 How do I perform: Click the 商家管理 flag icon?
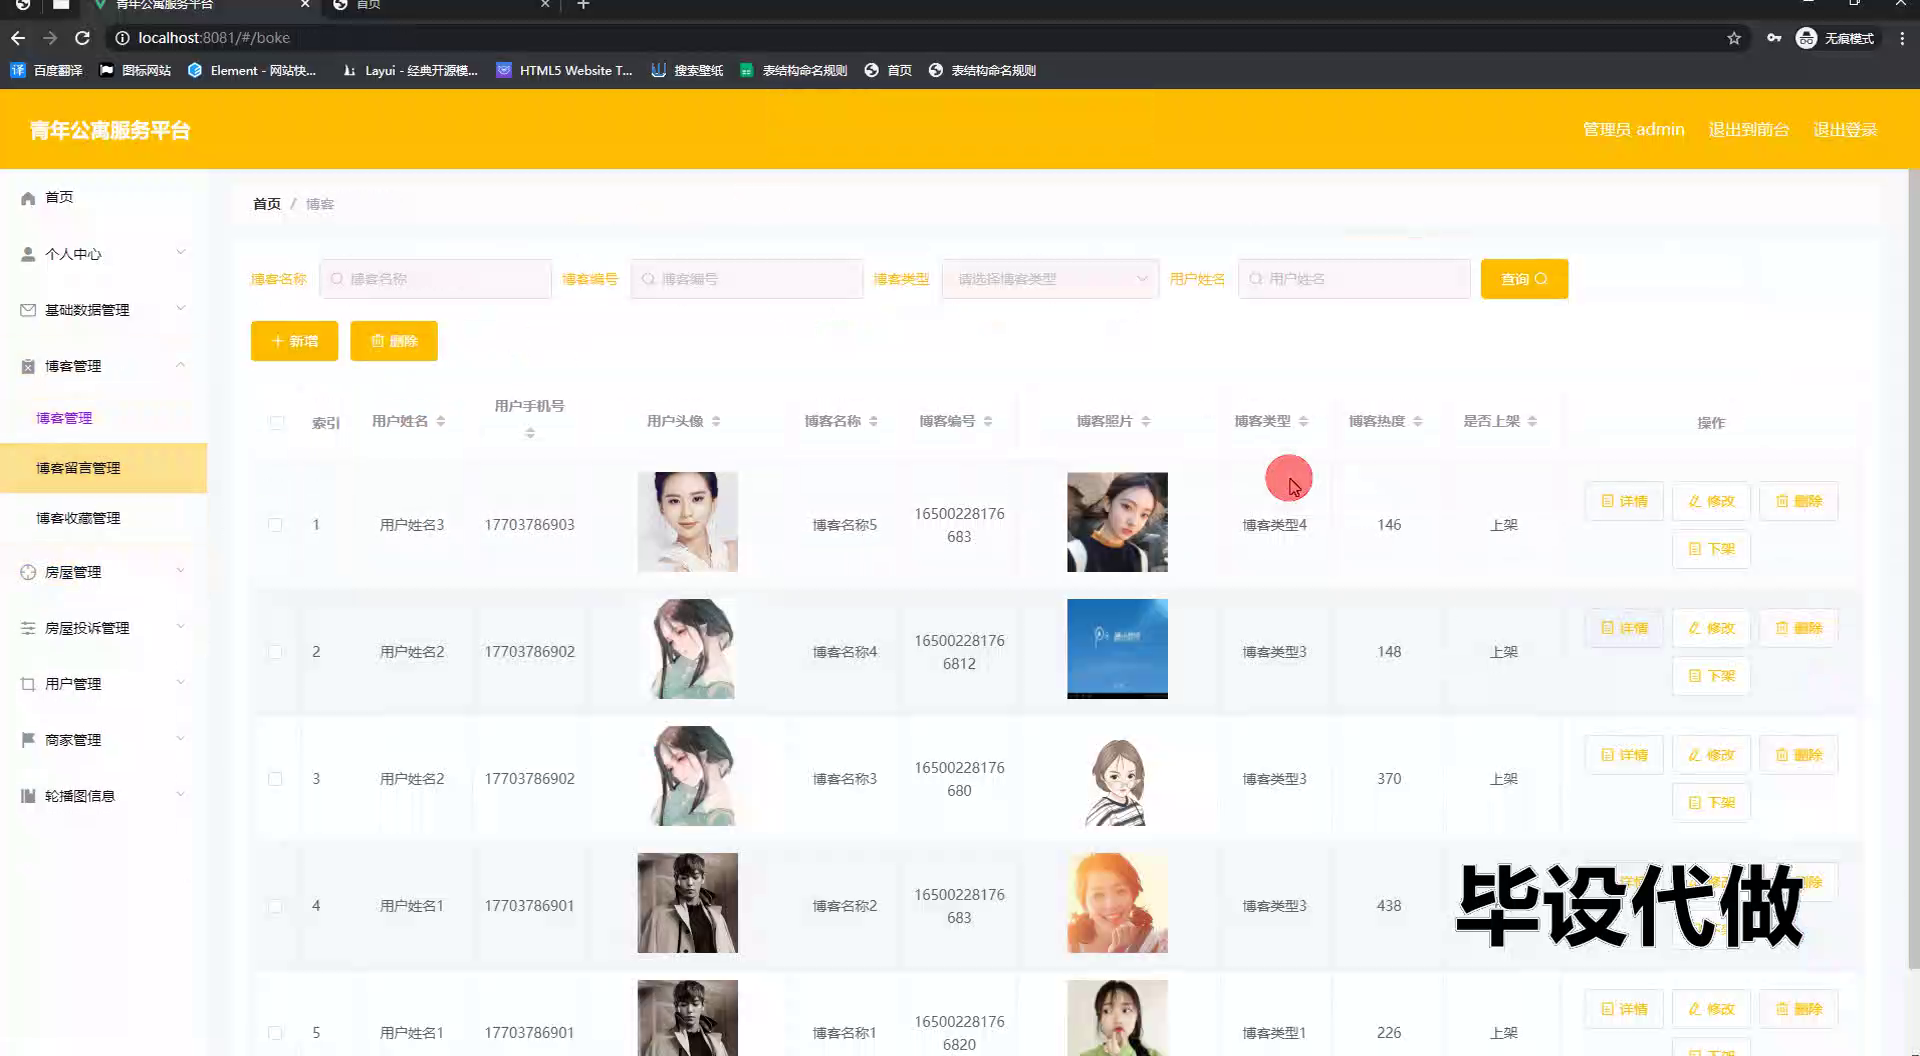click(28, 740)
